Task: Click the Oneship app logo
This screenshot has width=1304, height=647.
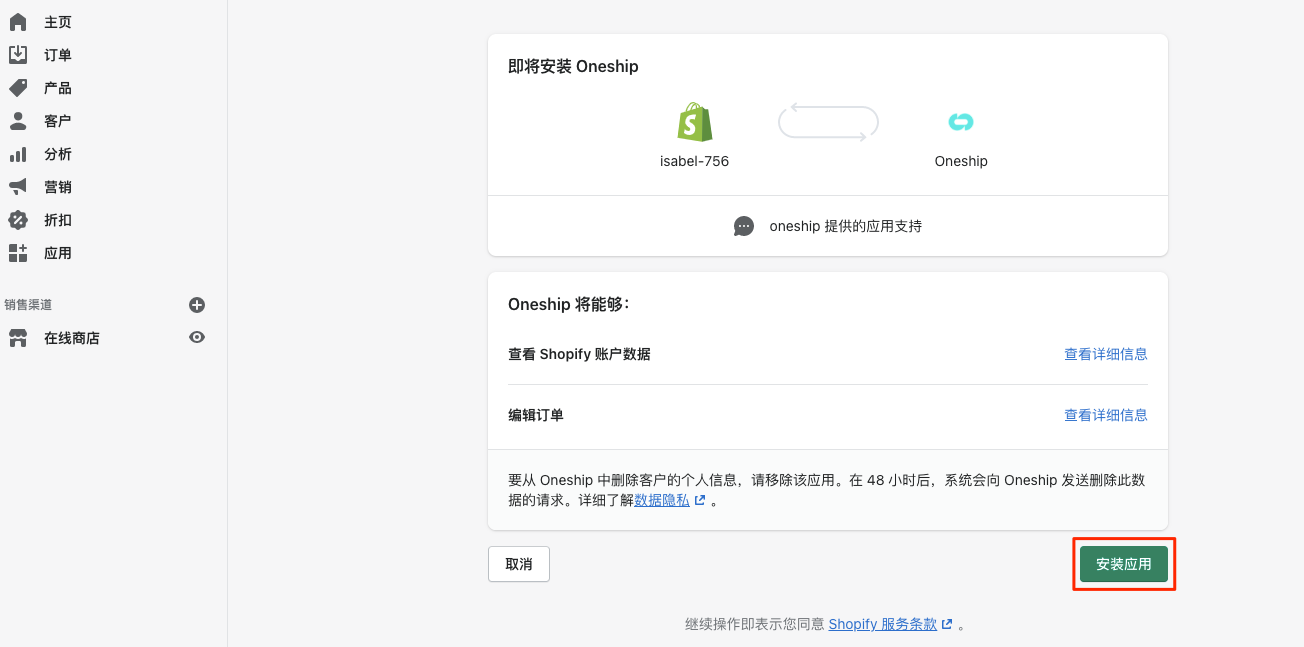Action: (x=961, y=122)
